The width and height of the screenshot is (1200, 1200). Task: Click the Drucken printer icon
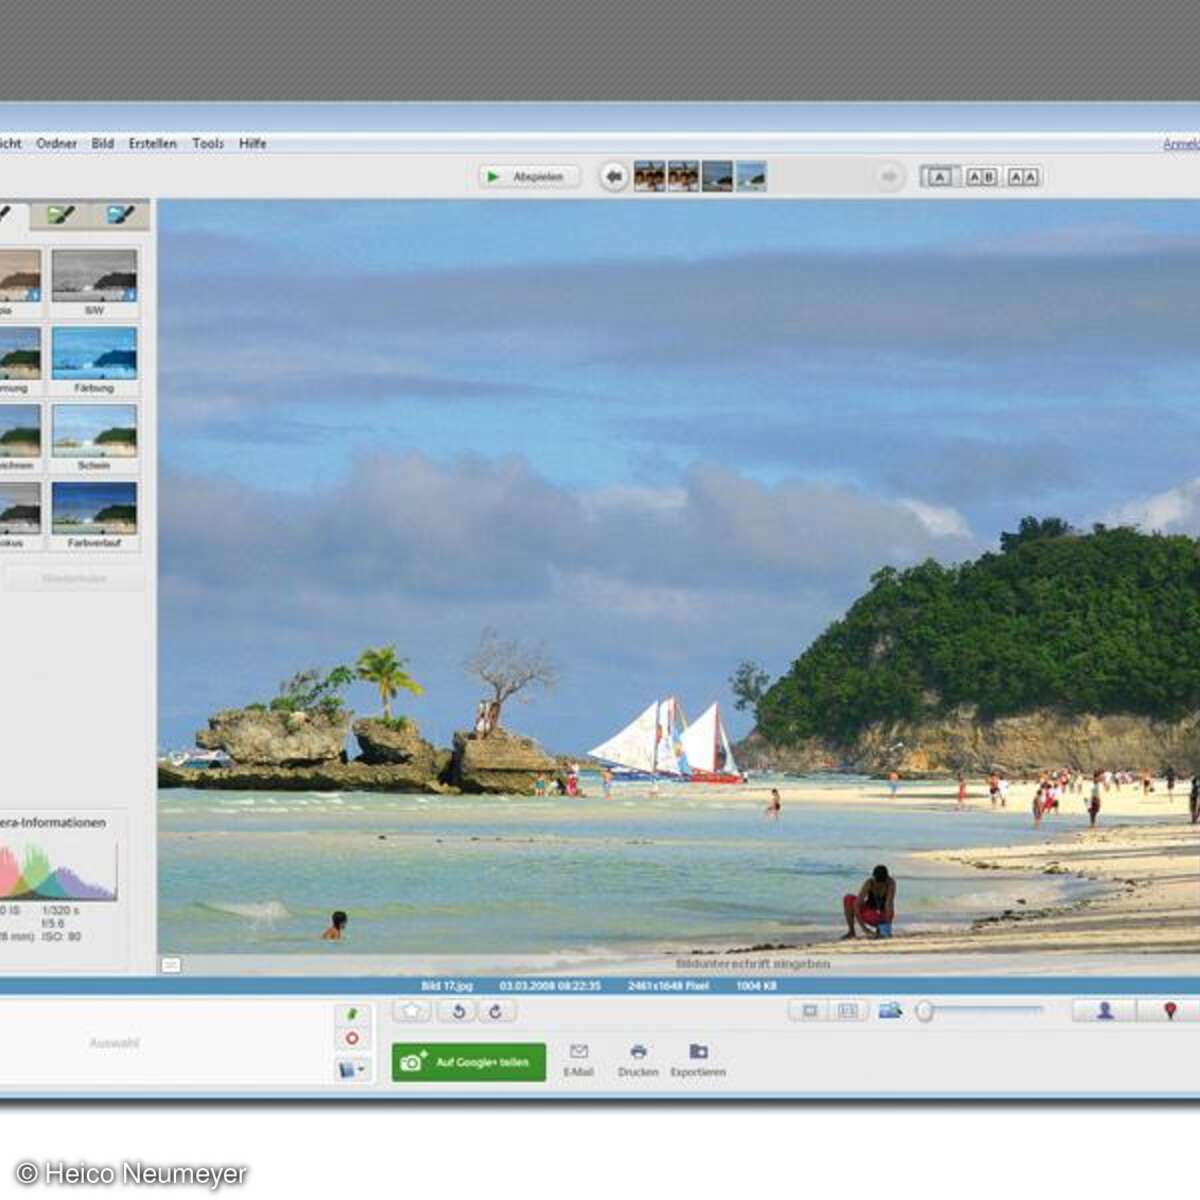(638, 1053)
